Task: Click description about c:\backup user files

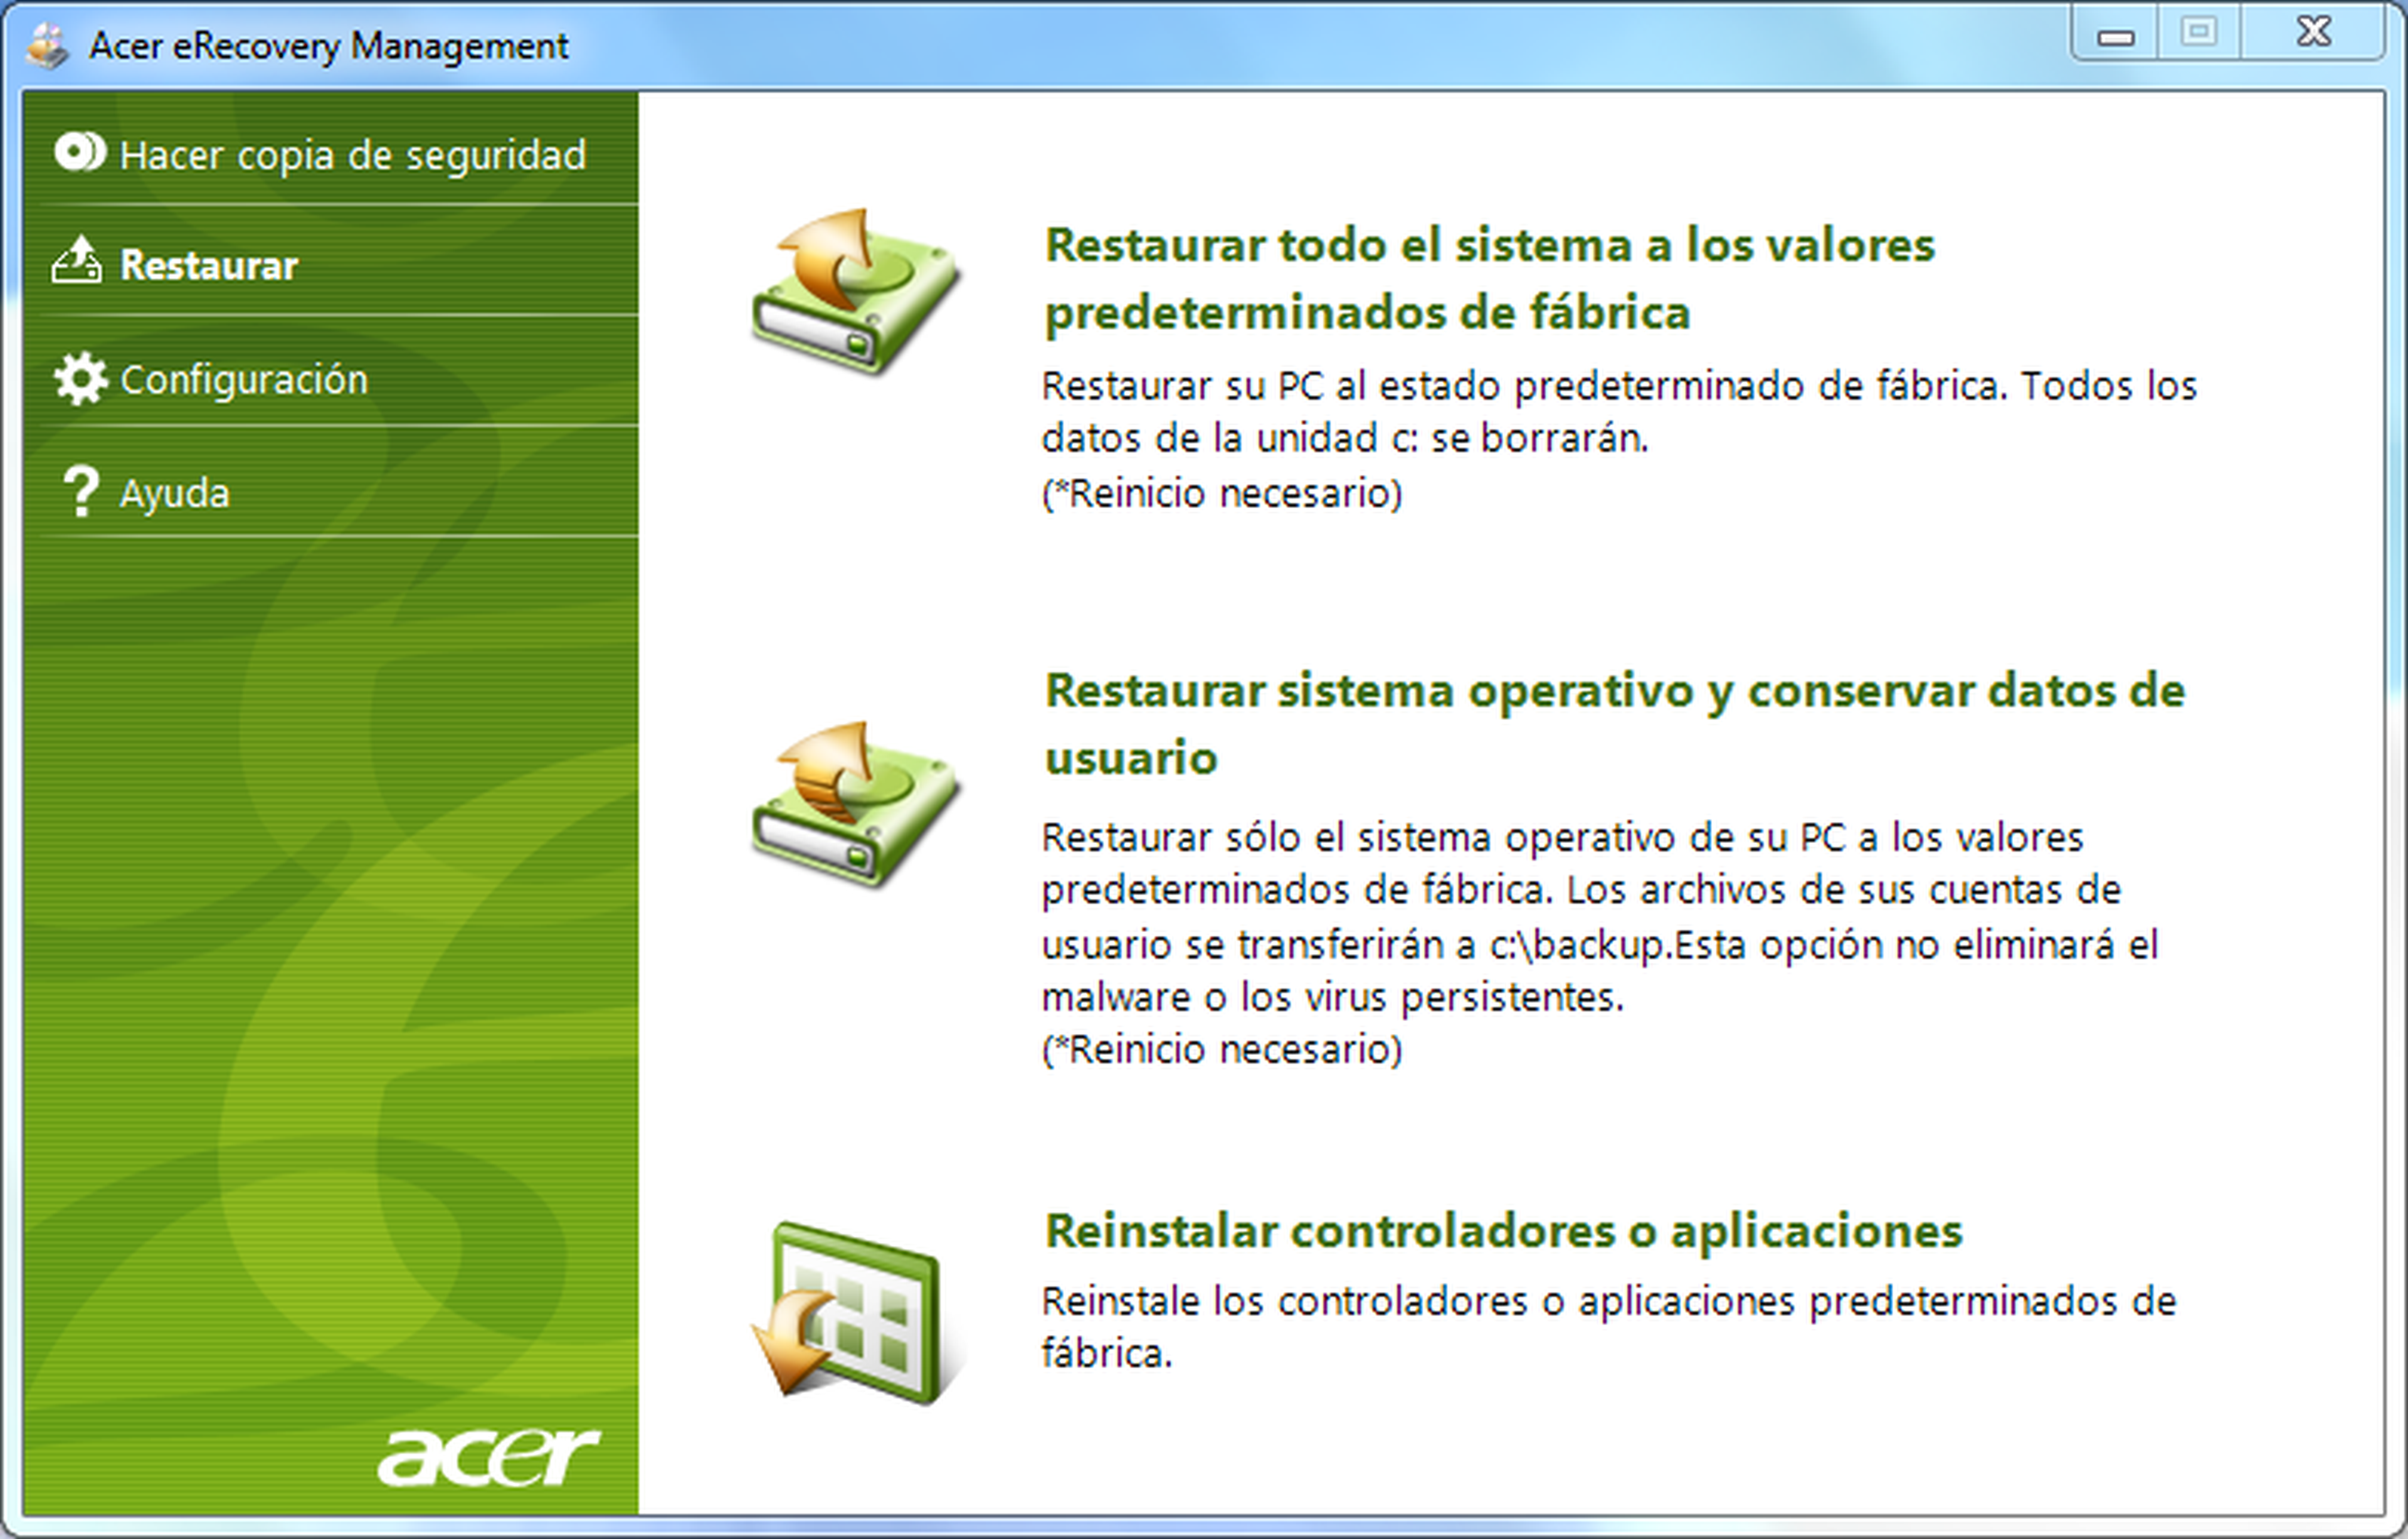Action: tap(1598, 917)
